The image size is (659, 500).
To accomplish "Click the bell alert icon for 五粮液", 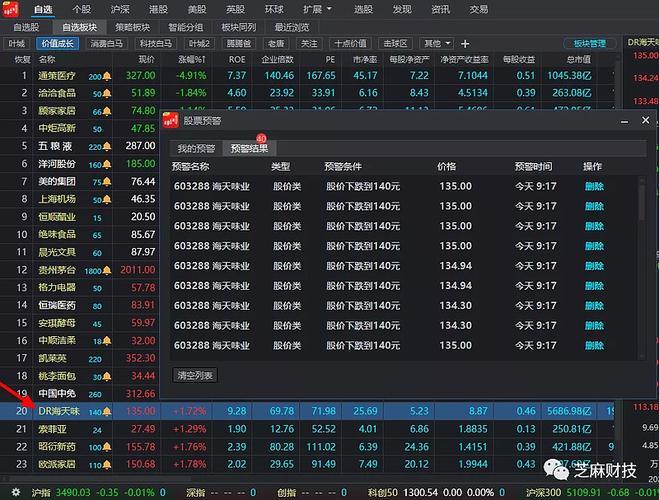I will pos(107,147).
